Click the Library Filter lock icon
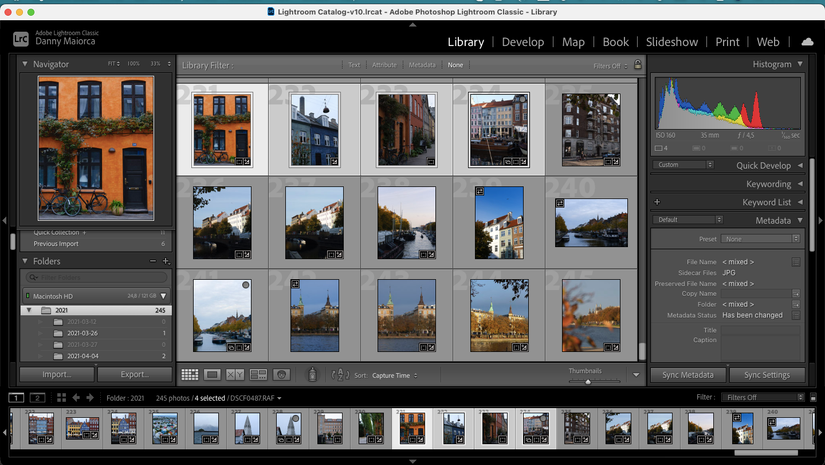 coord(638,65)
